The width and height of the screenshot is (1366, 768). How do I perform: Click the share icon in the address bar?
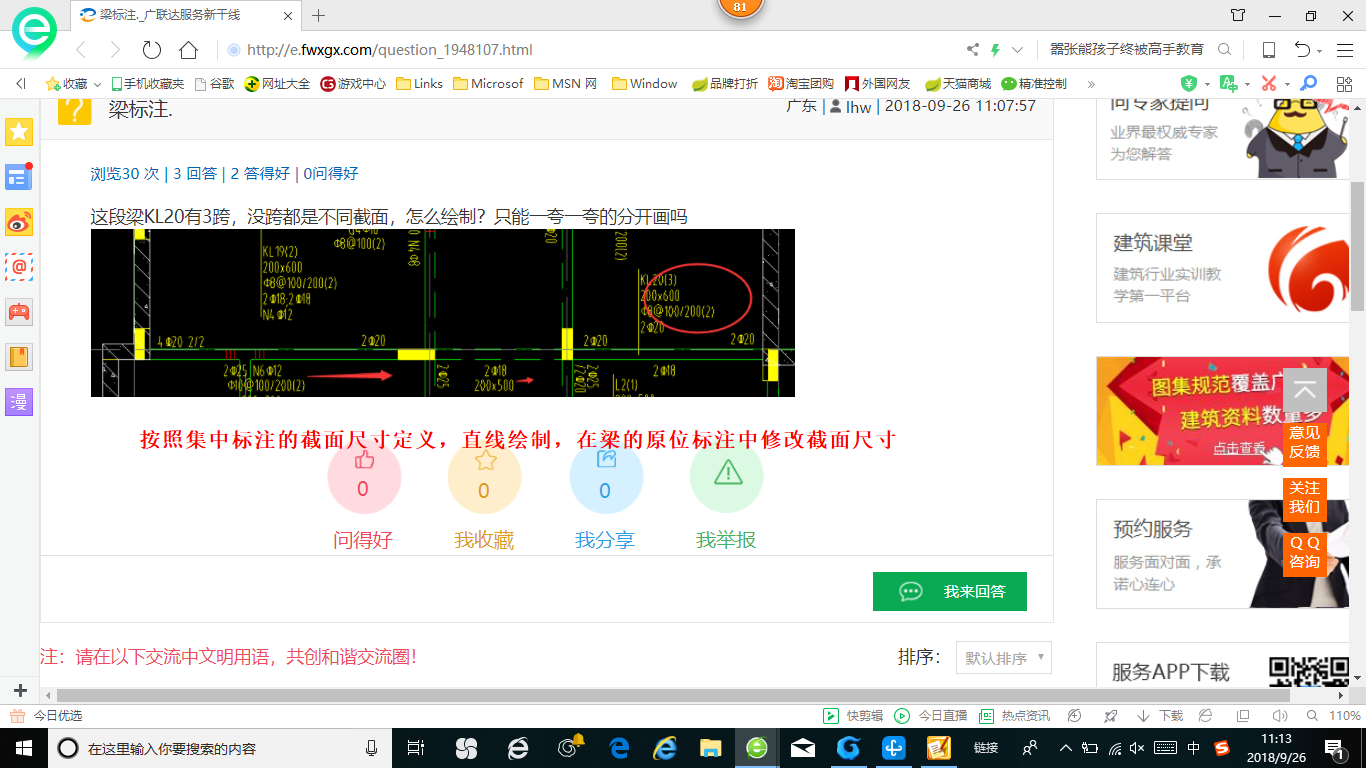(973, 50)
